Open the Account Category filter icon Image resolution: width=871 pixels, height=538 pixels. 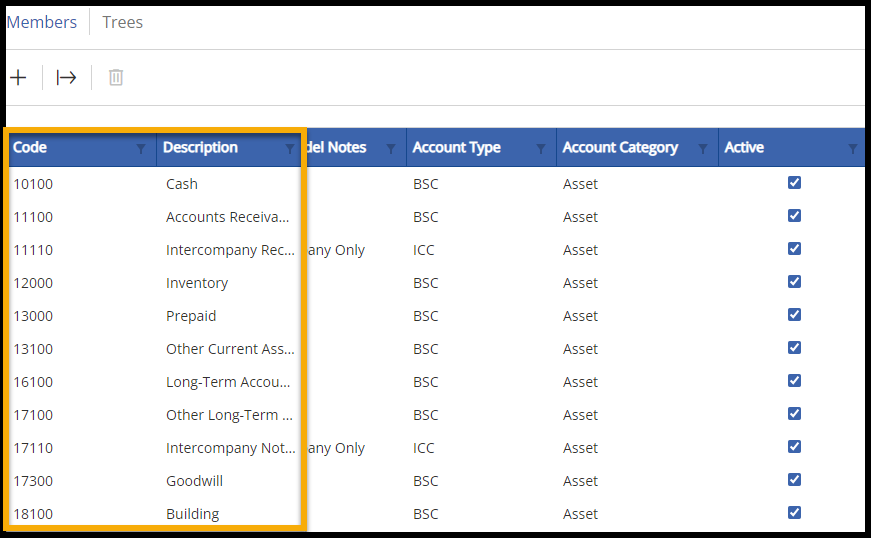coord(703,149)
